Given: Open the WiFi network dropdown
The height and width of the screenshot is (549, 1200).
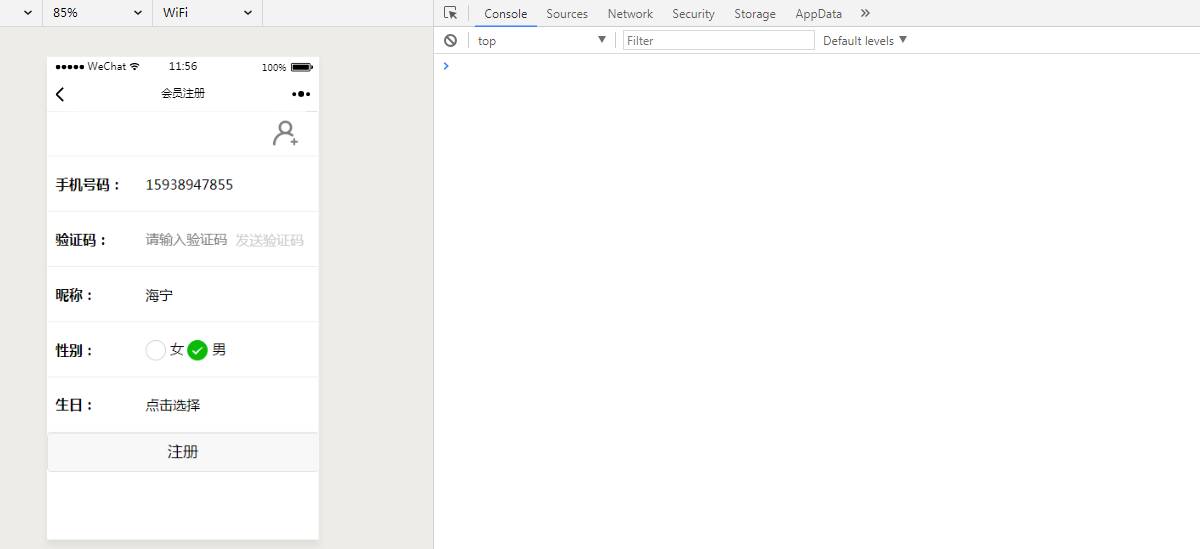Looking at the screenshot, I should click(x=207, y=13).
